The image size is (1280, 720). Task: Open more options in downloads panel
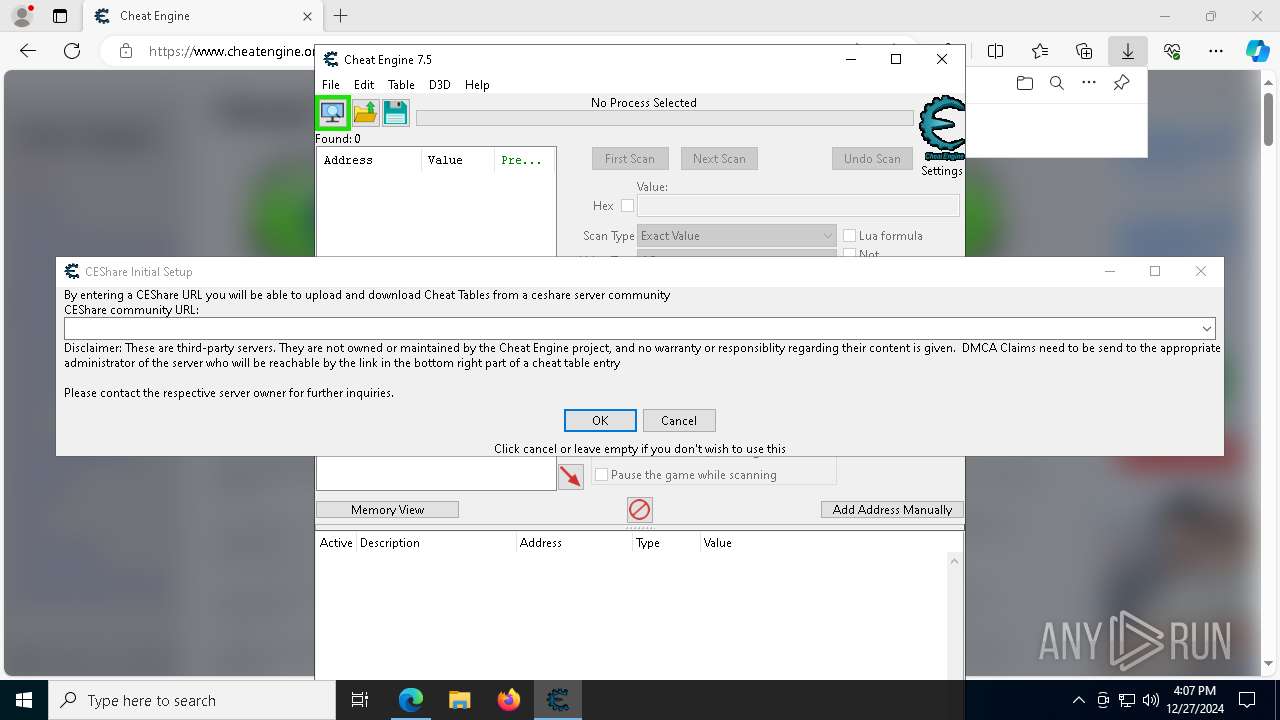point(1089,83)
